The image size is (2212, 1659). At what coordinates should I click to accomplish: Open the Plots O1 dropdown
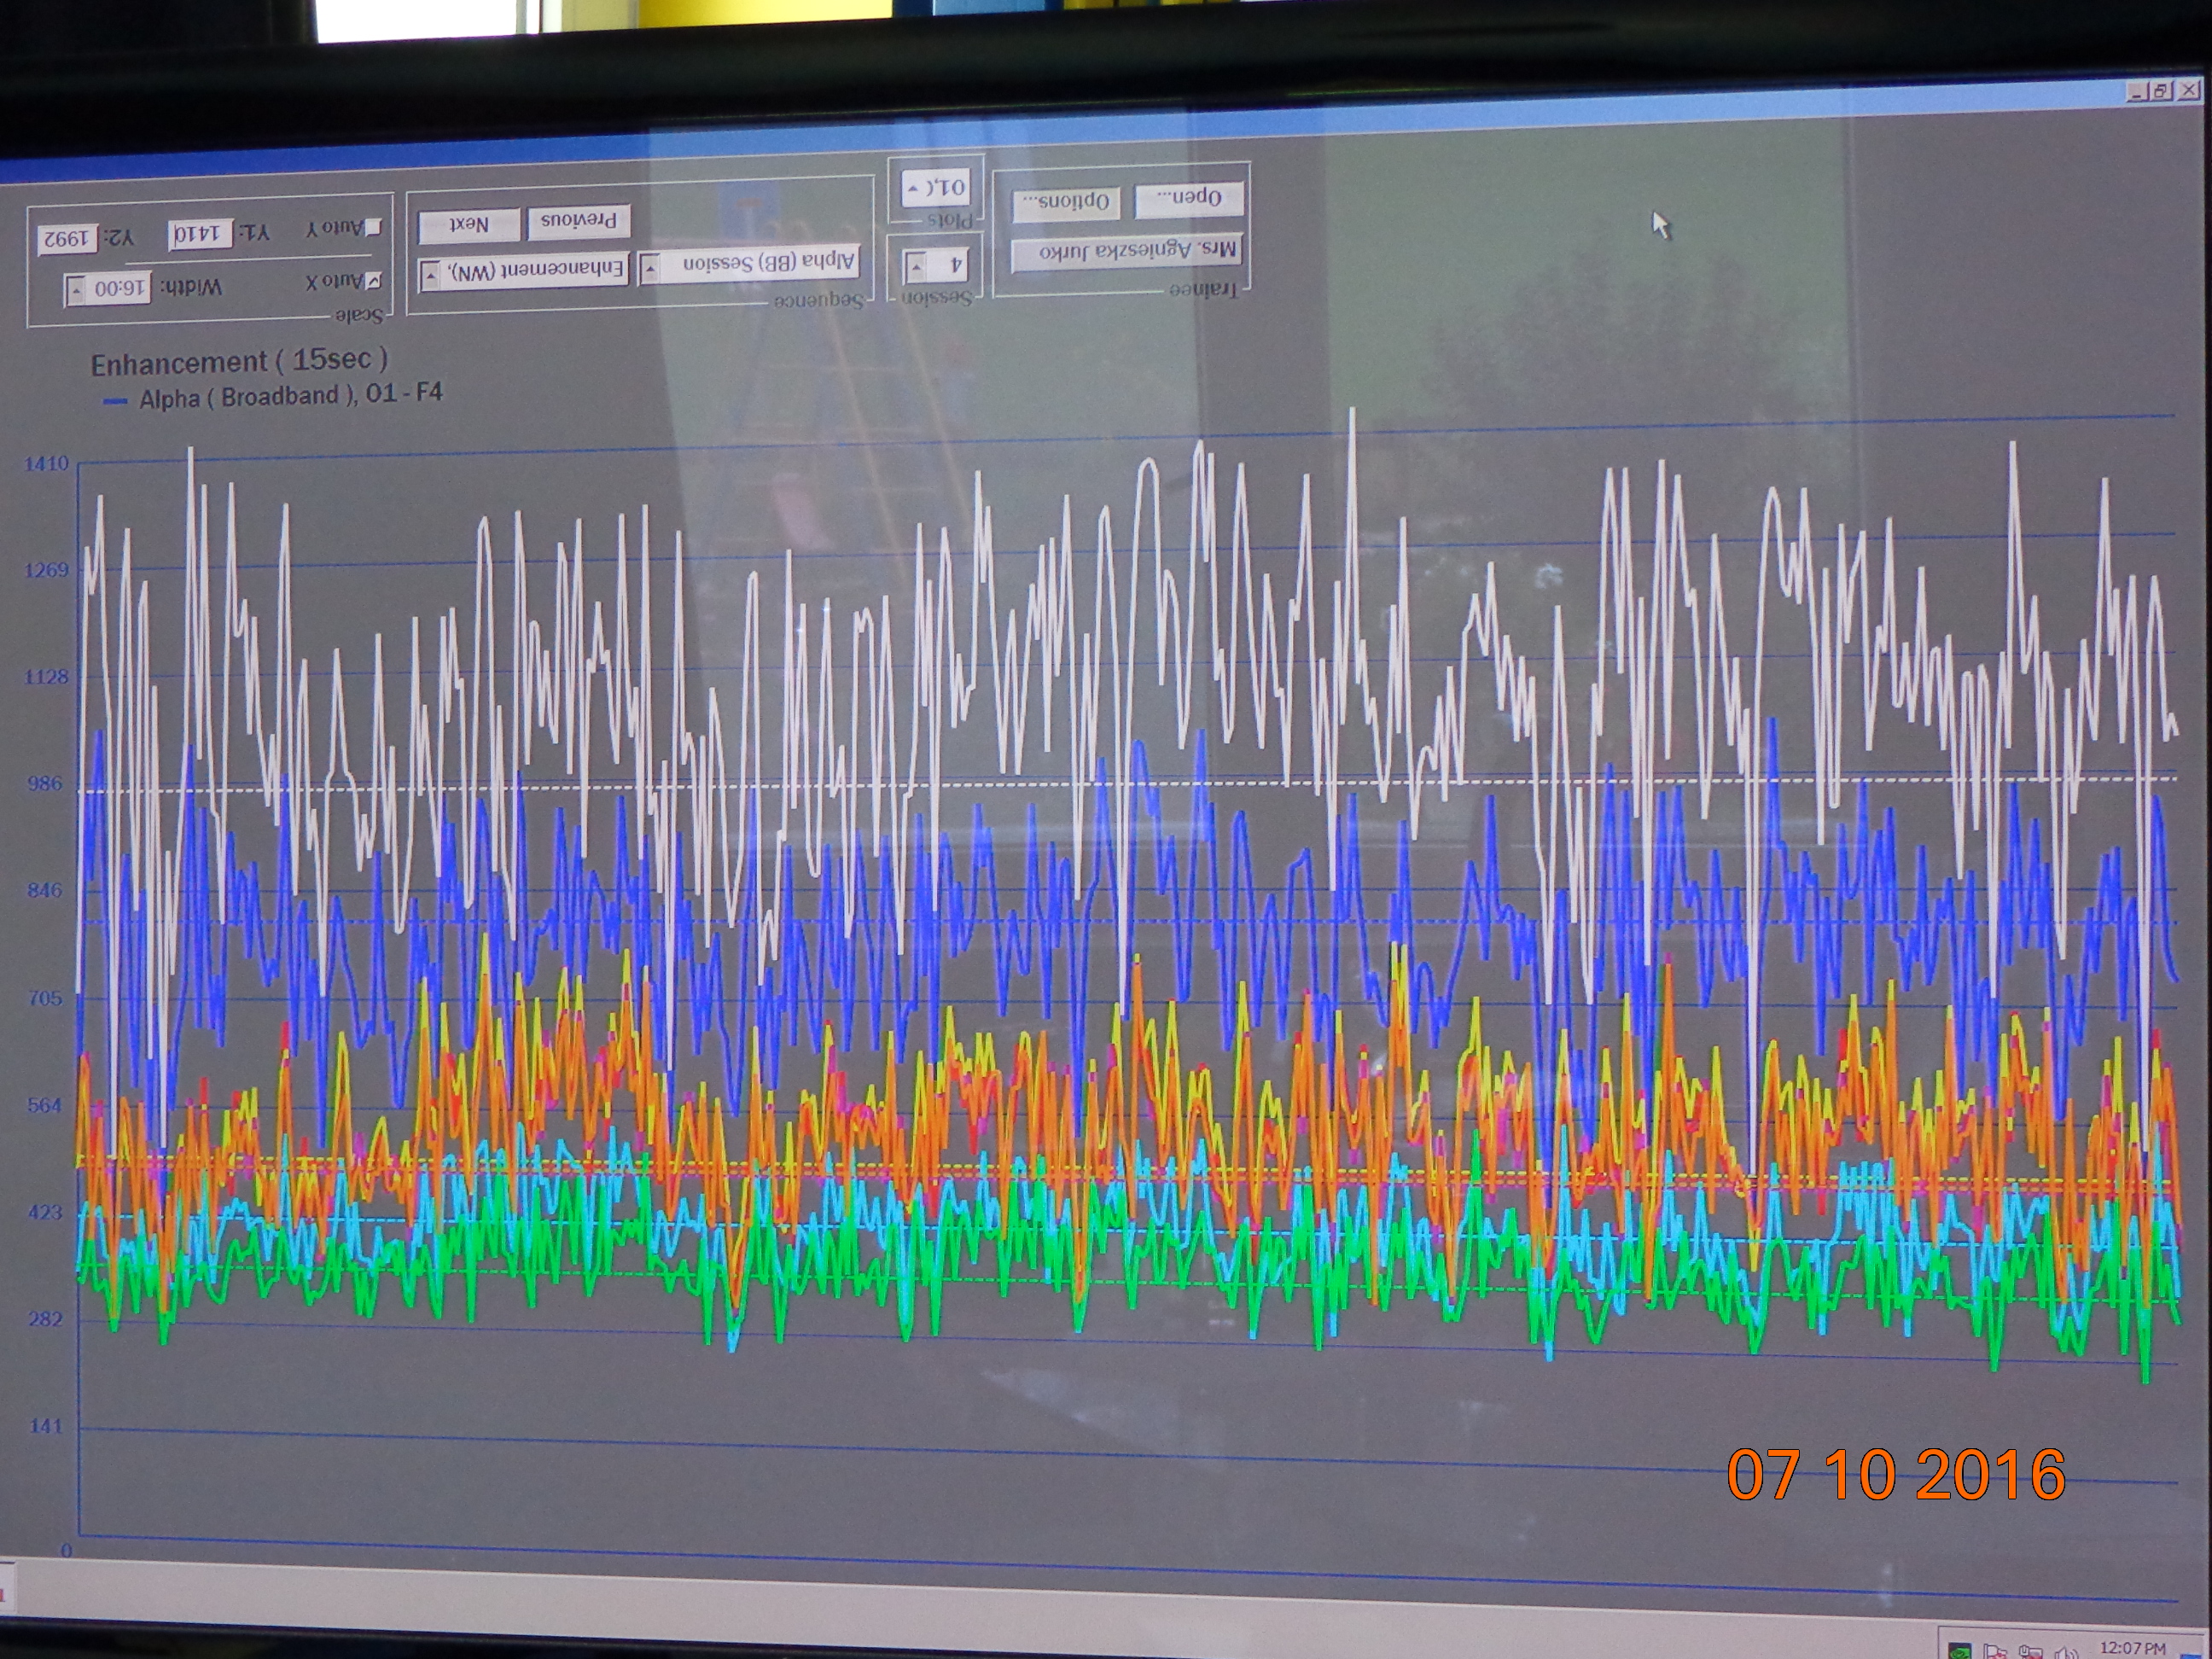913,188
